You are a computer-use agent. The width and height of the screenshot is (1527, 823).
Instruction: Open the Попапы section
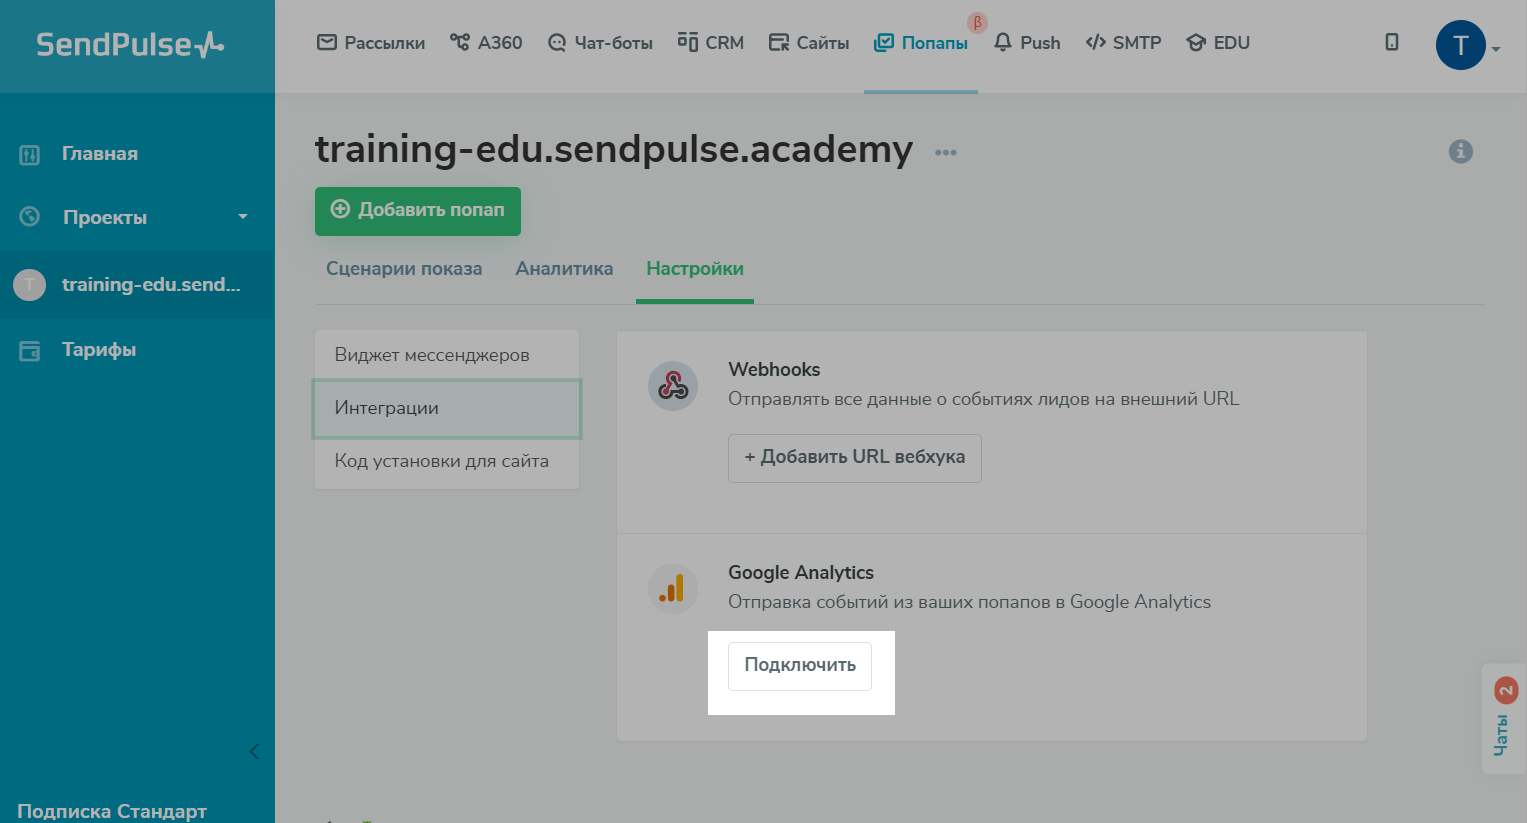coord(921,43)
